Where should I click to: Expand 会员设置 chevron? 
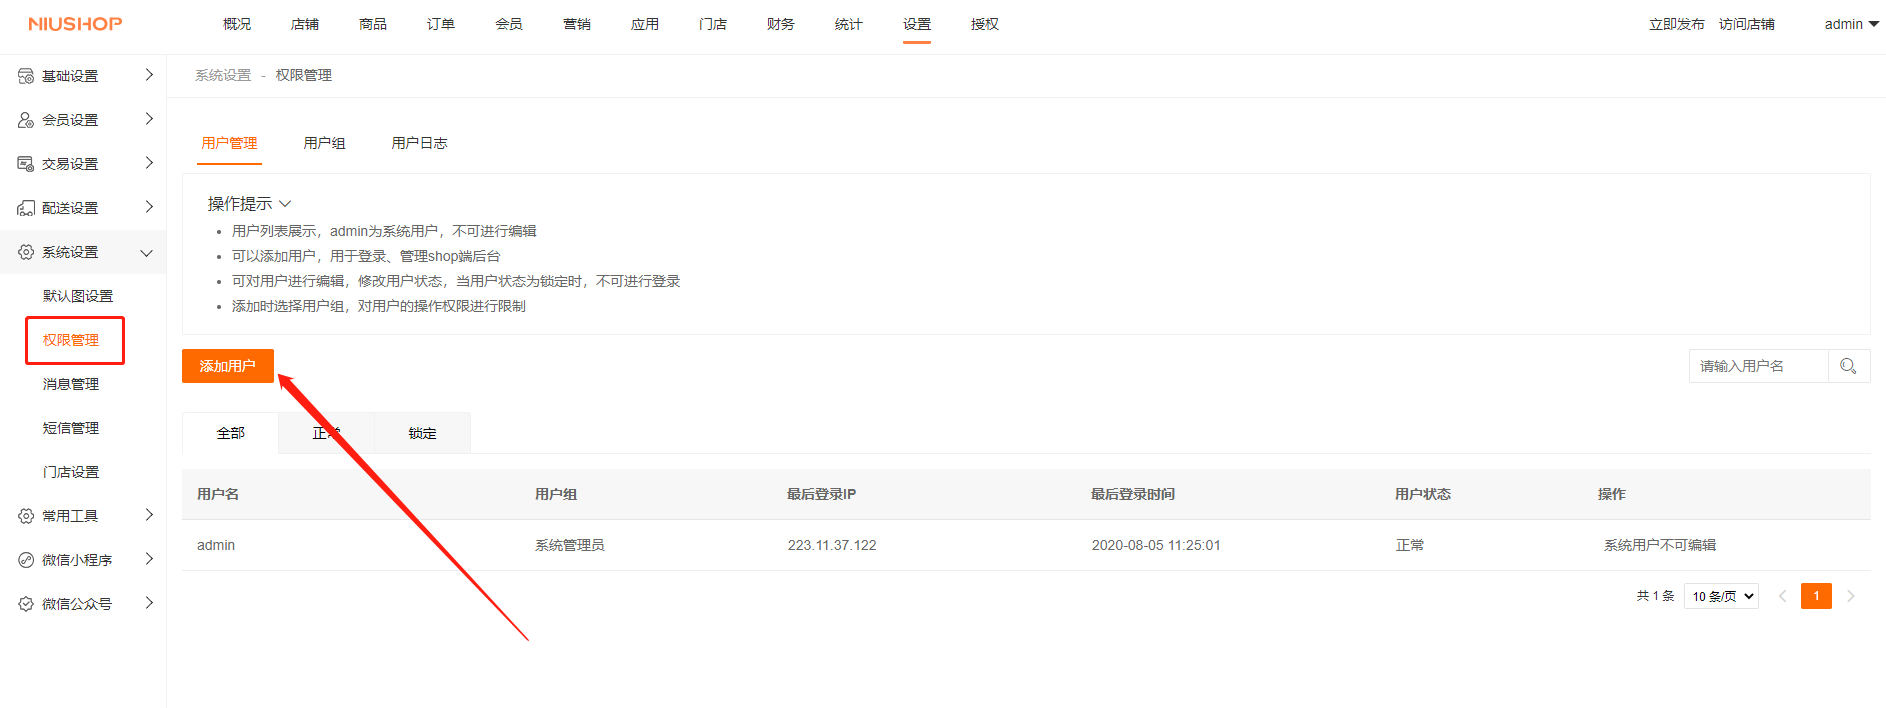coord(149,119)
